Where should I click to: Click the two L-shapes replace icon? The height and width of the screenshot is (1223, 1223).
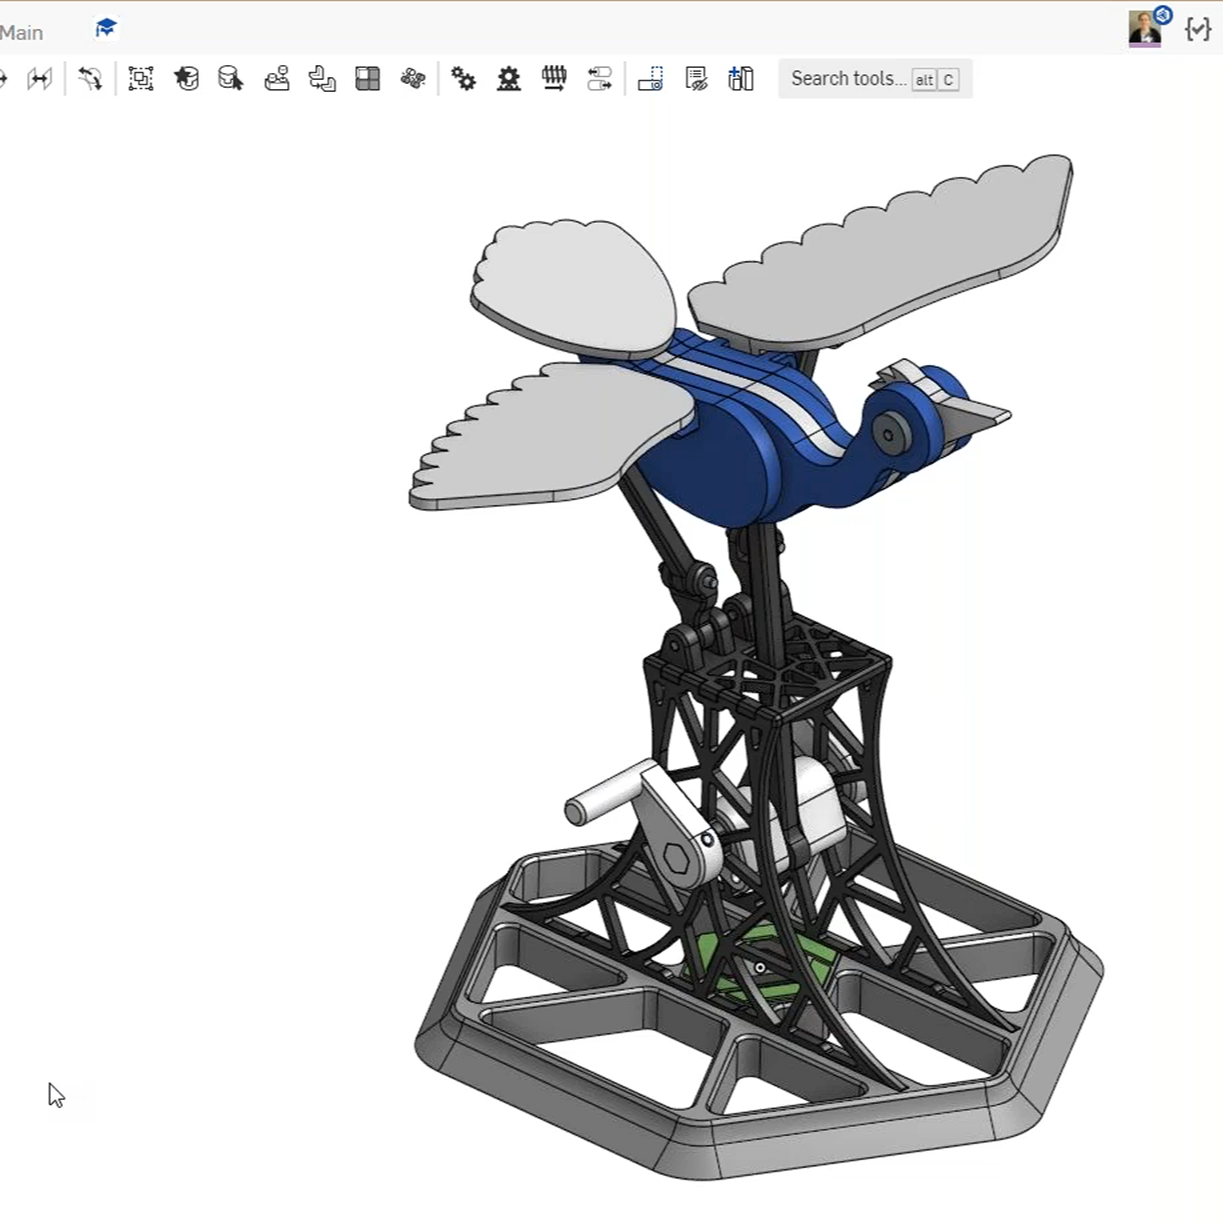pos(322,79)
